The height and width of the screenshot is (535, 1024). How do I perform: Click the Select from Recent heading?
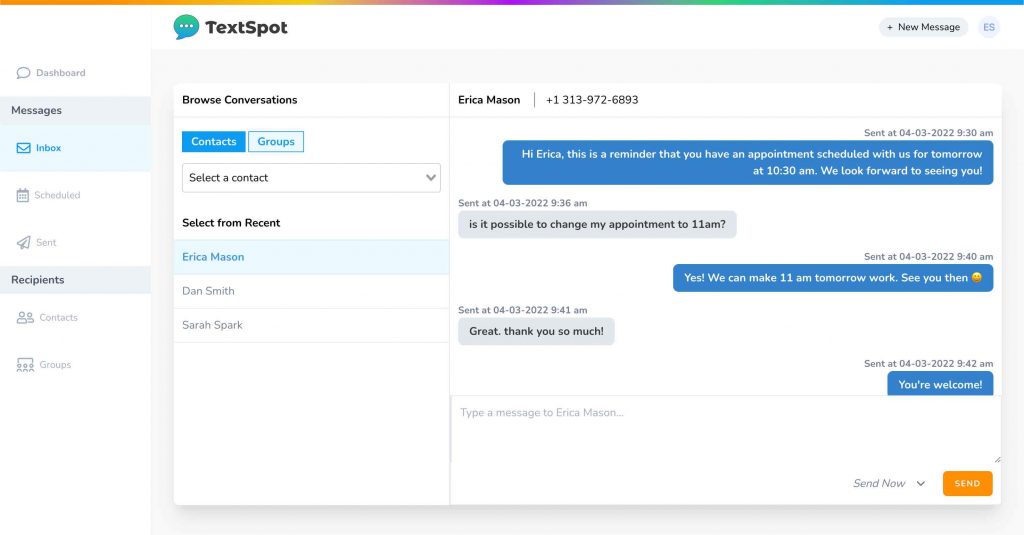pos(231,223)
